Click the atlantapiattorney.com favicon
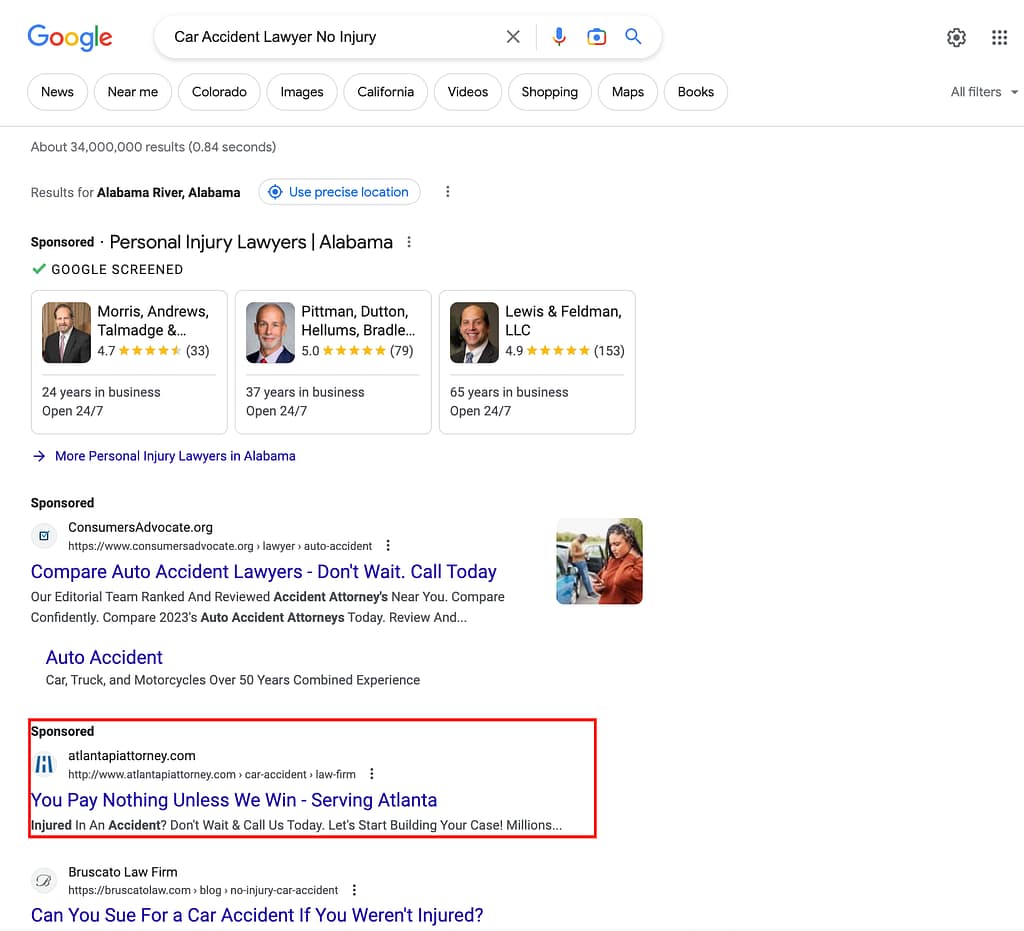Viewport: 1024px width, 931px height. click(44, 764)
